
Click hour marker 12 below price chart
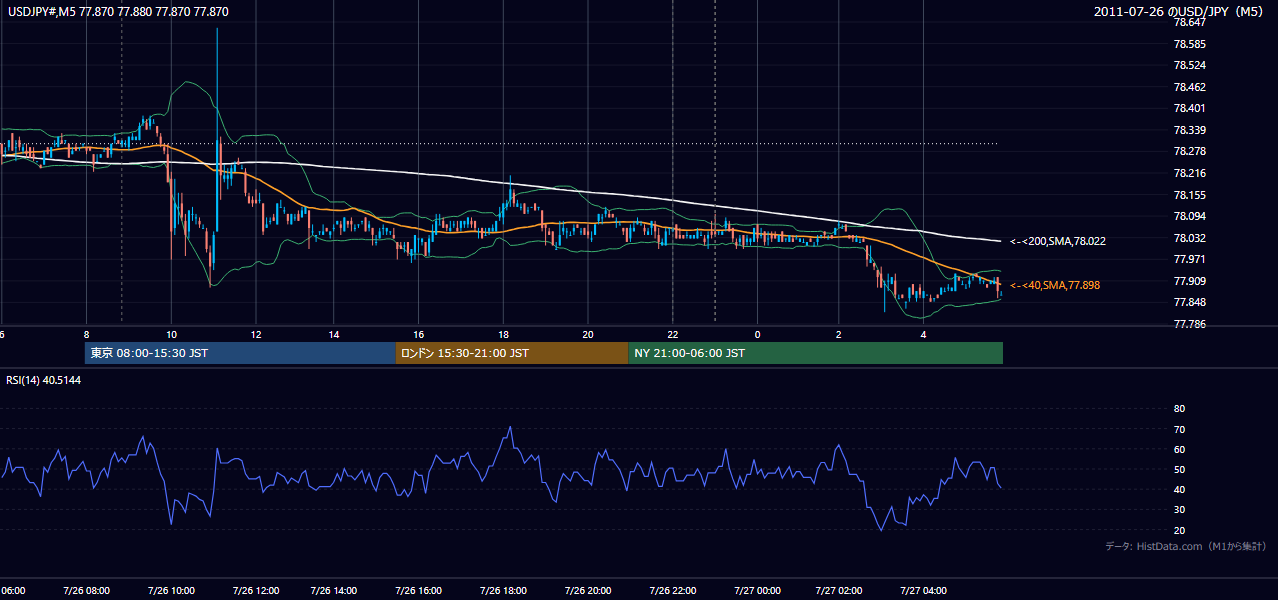(x=255, y=334)
